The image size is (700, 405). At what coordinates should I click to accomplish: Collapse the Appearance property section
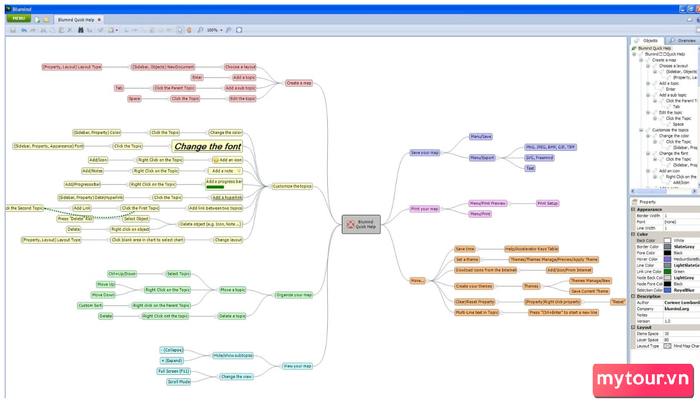coord(633,209)
